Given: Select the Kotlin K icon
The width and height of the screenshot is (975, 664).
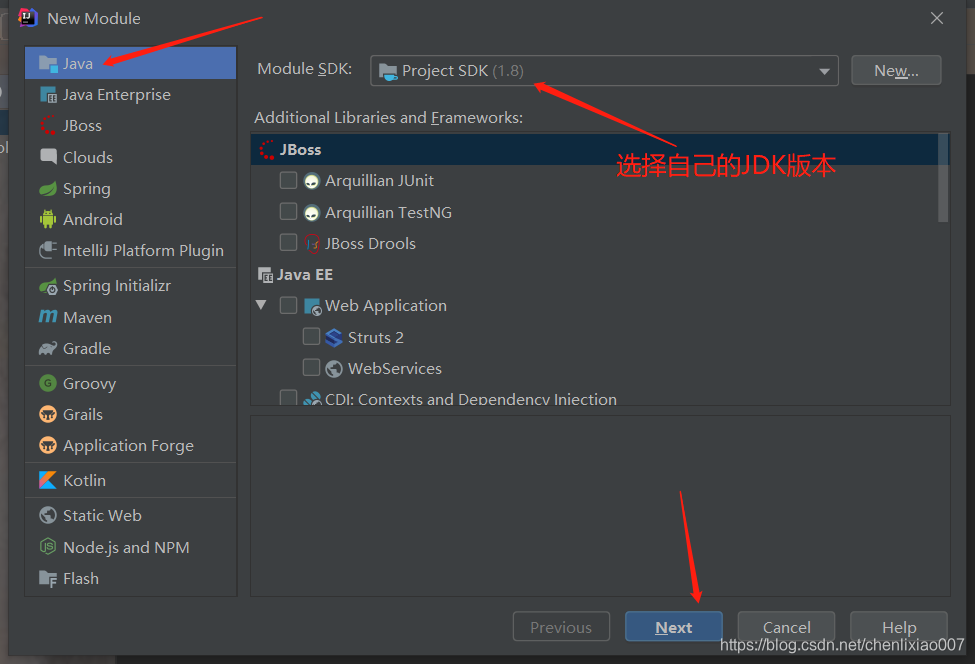Looking at the screenshot, I should point(48,480).
